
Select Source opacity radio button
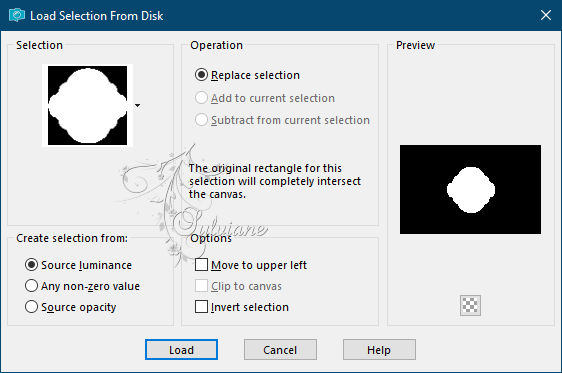coord(71,307)
